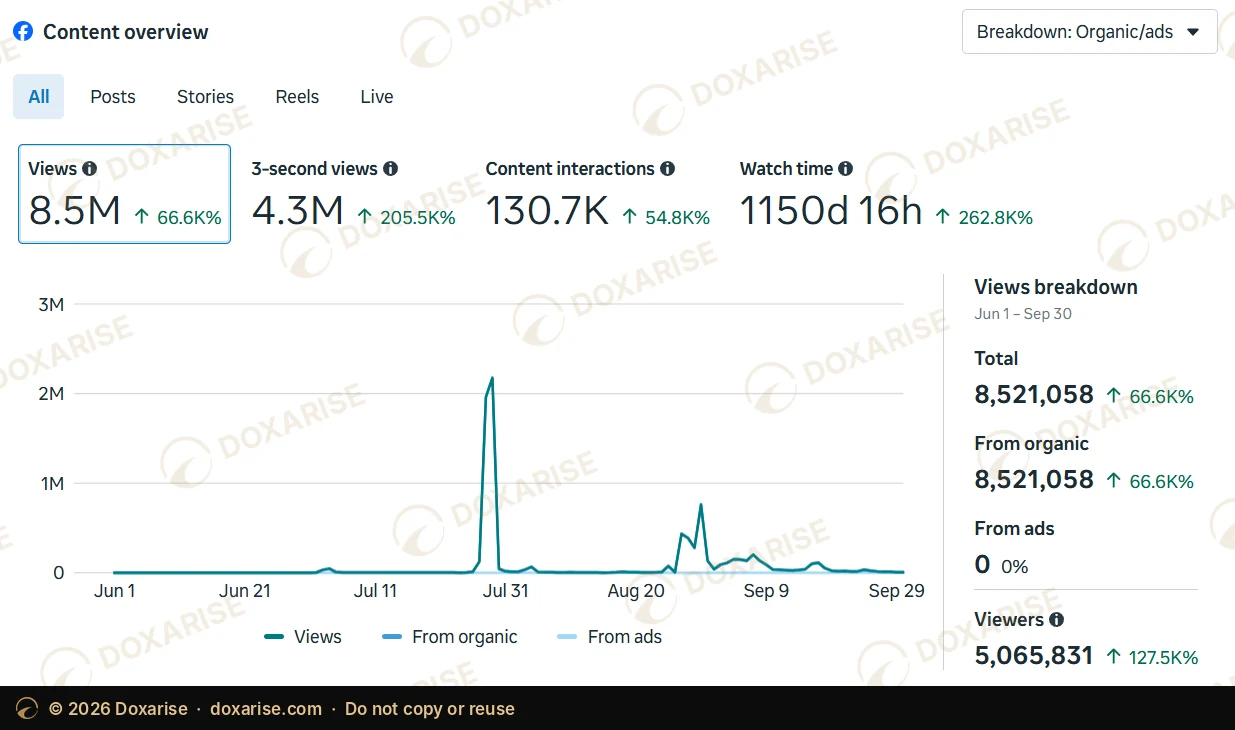Switch to the Stories tab
This screenshot has width=1235, height=730.
click(x=205, y=97)
